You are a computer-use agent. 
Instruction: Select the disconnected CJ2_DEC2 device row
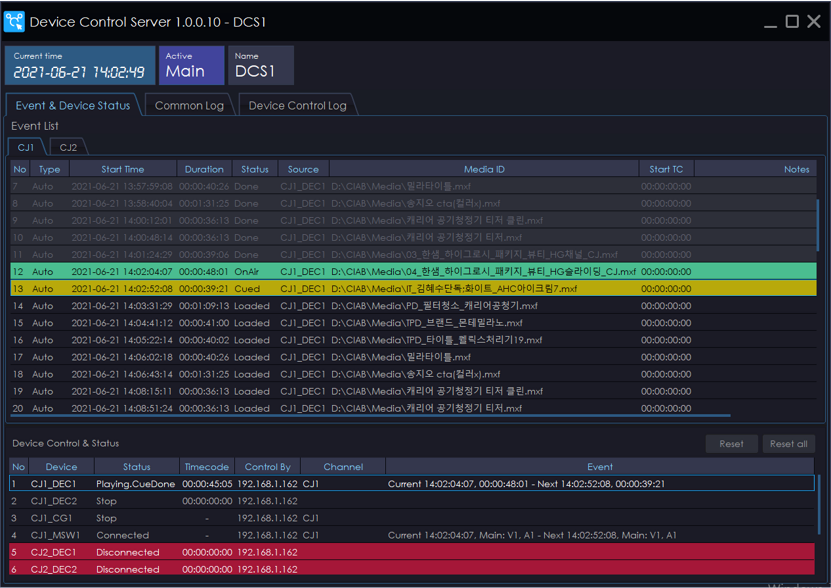tap(412, 569)
